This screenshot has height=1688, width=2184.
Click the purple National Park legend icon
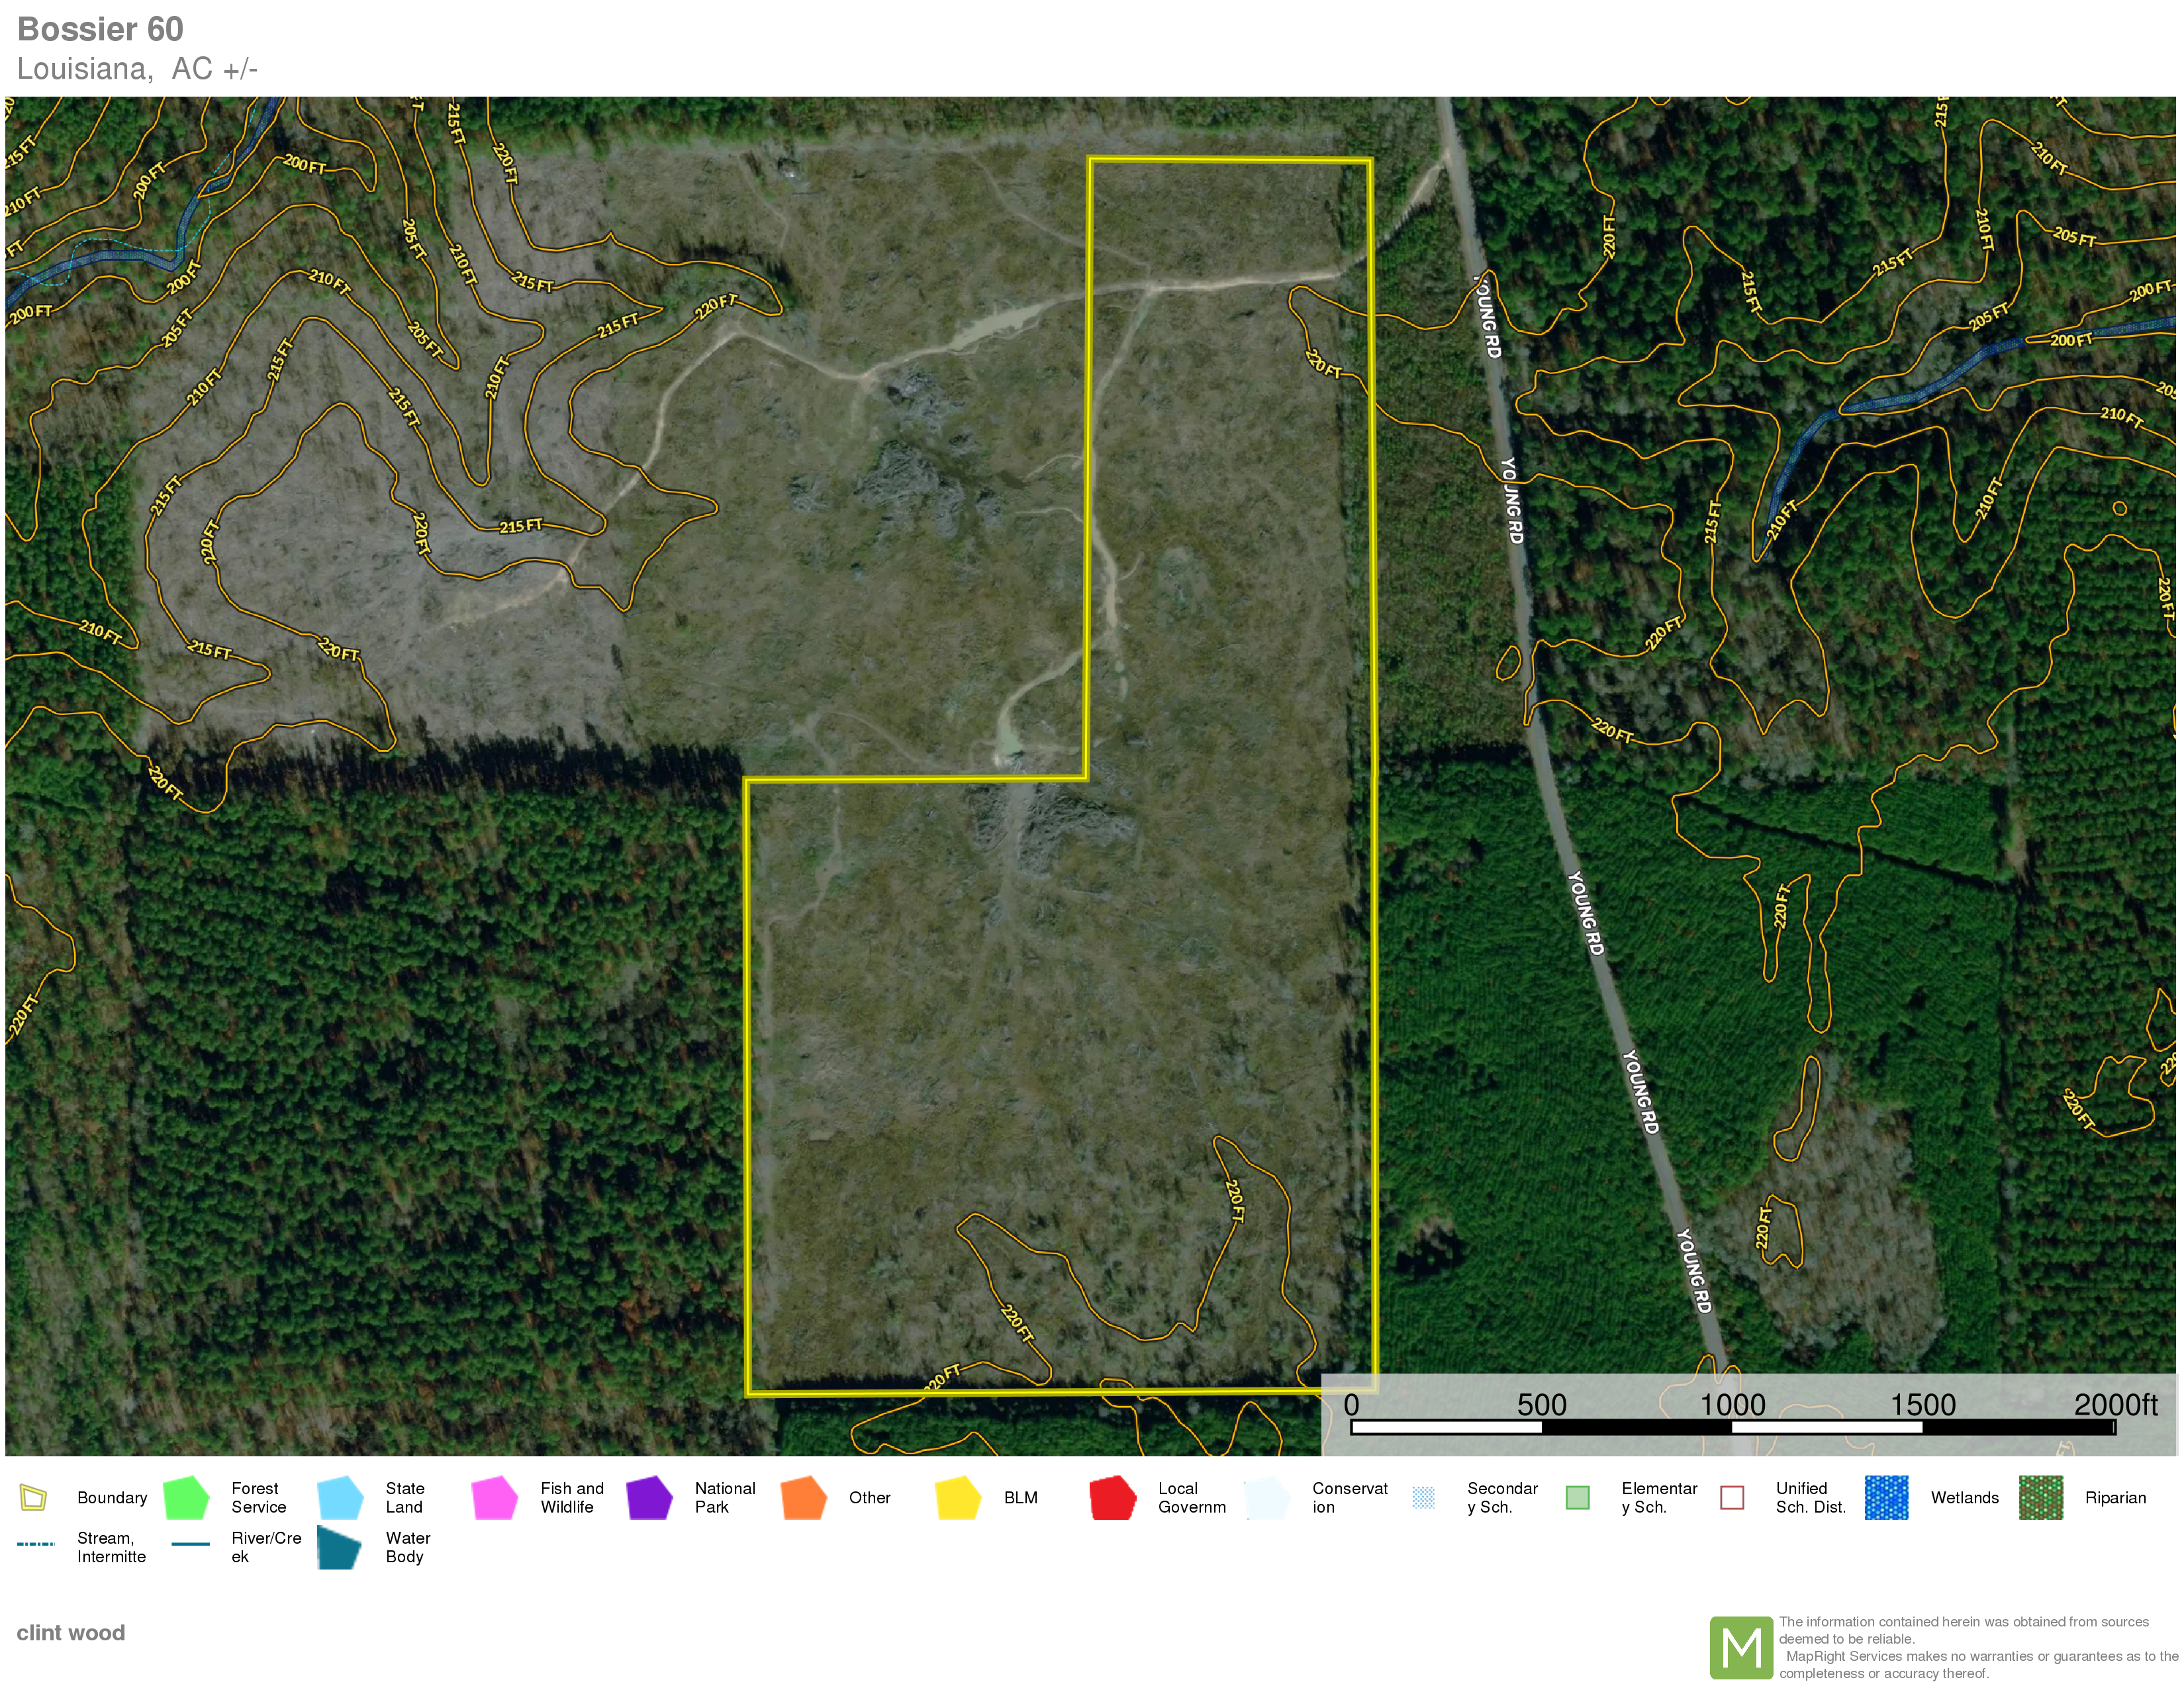tap(649, 1497)
